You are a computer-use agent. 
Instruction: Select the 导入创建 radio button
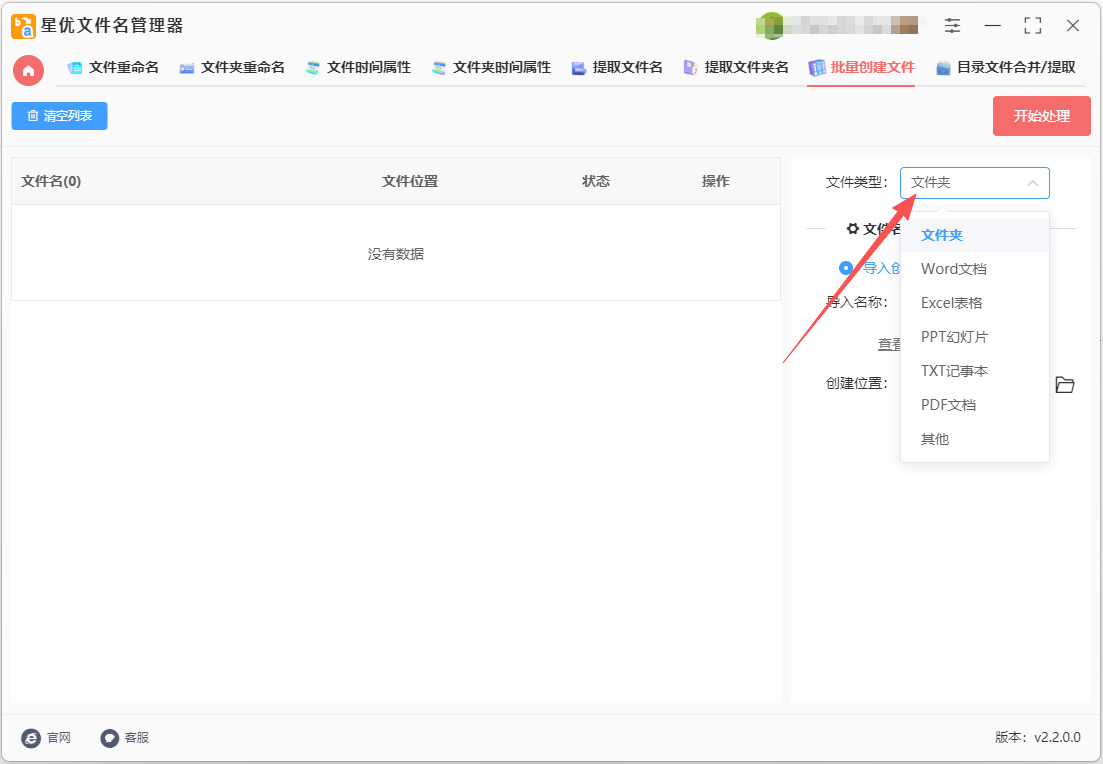846,268
